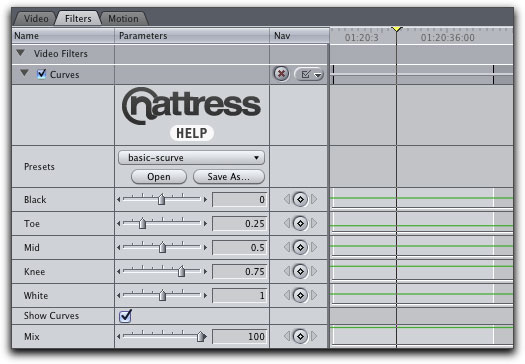
Task: Click the Name column header
Action: 63,35
